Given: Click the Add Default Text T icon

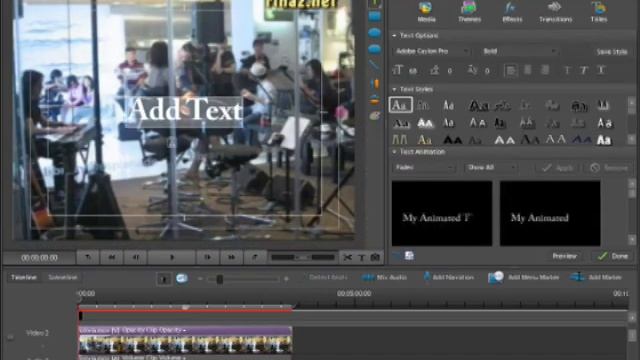Looking at the screenshot, I should (362, 257).
